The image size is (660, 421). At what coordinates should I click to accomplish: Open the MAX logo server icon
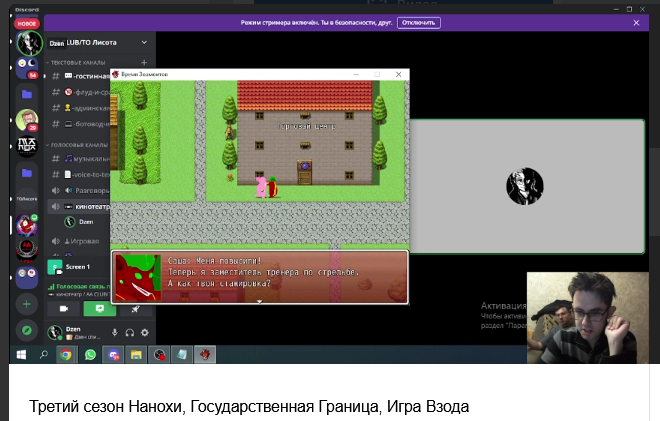tap(27, 146)
